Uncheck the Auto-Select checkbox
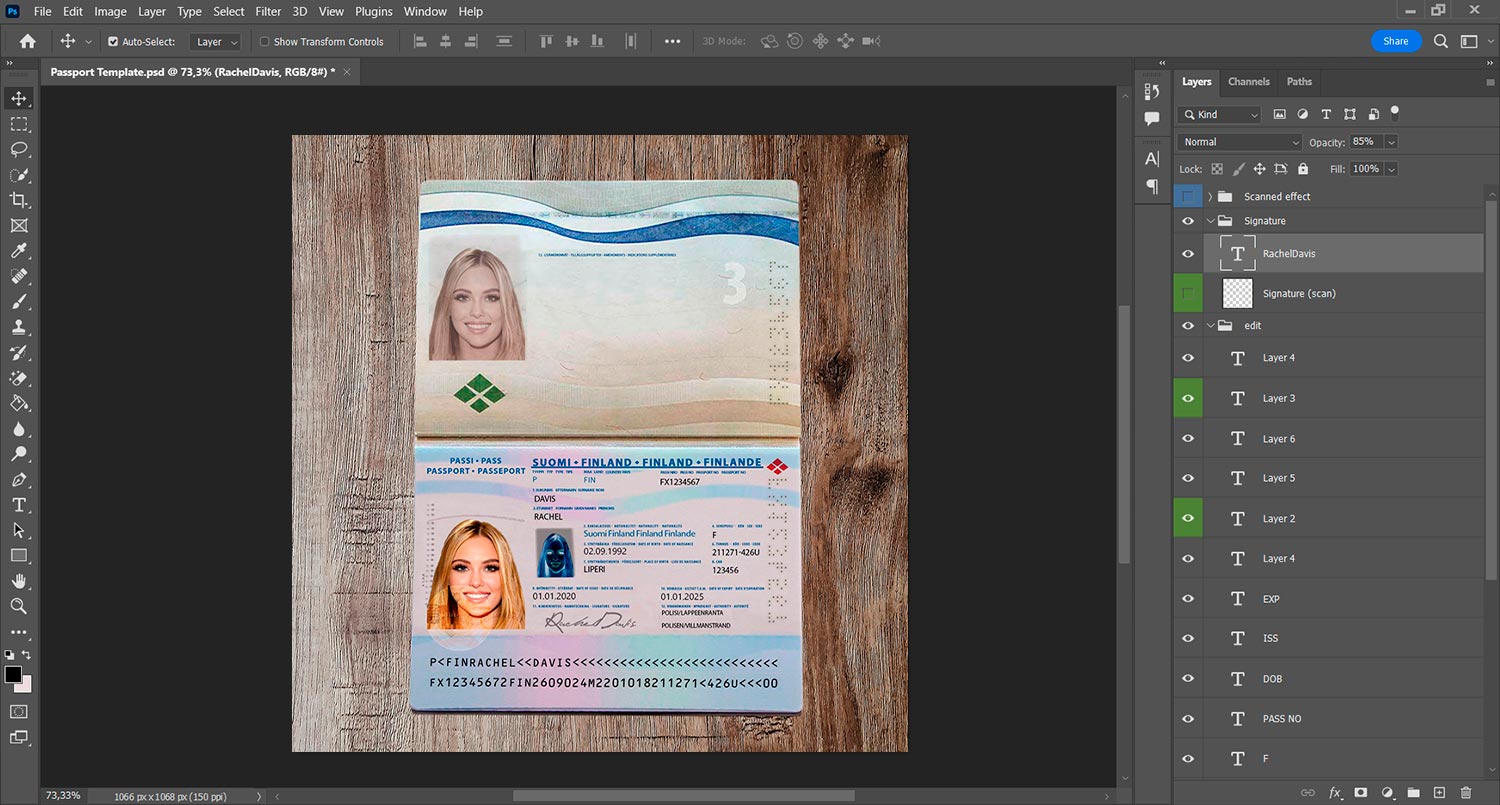Screen dimensions: 1500x805 113,42
